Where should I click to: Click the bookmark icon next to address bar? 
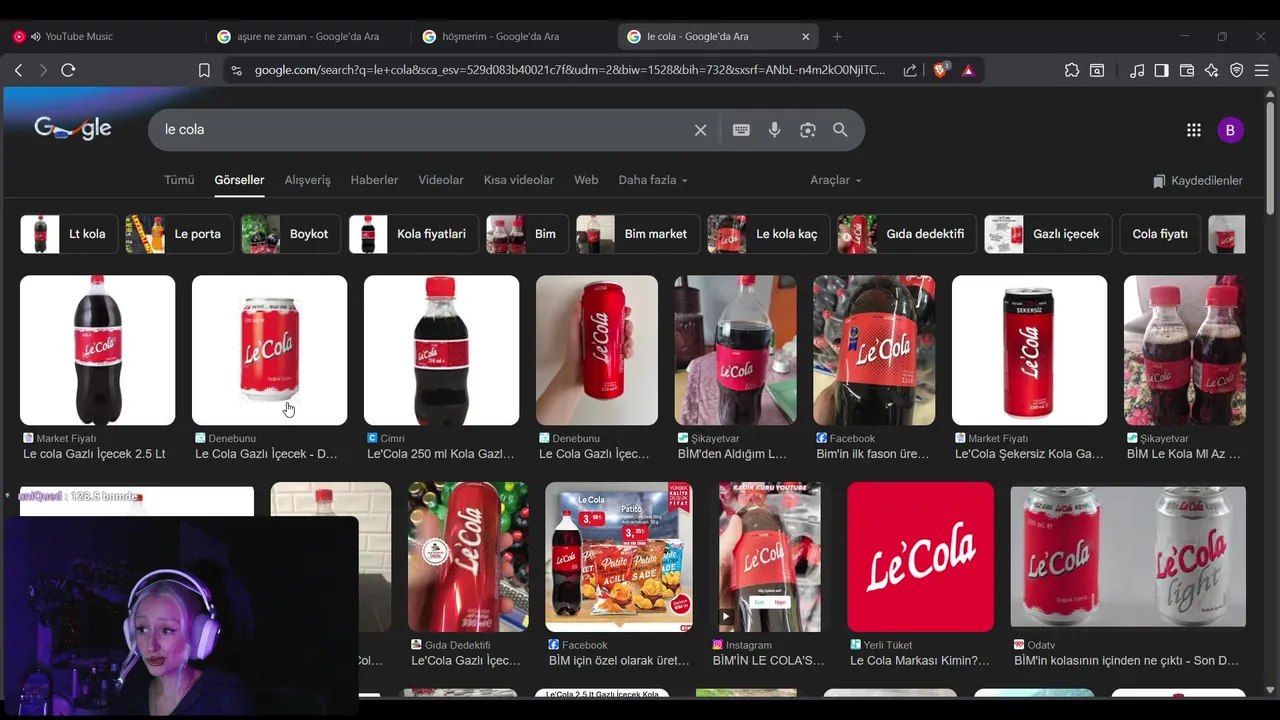point(204,70)
